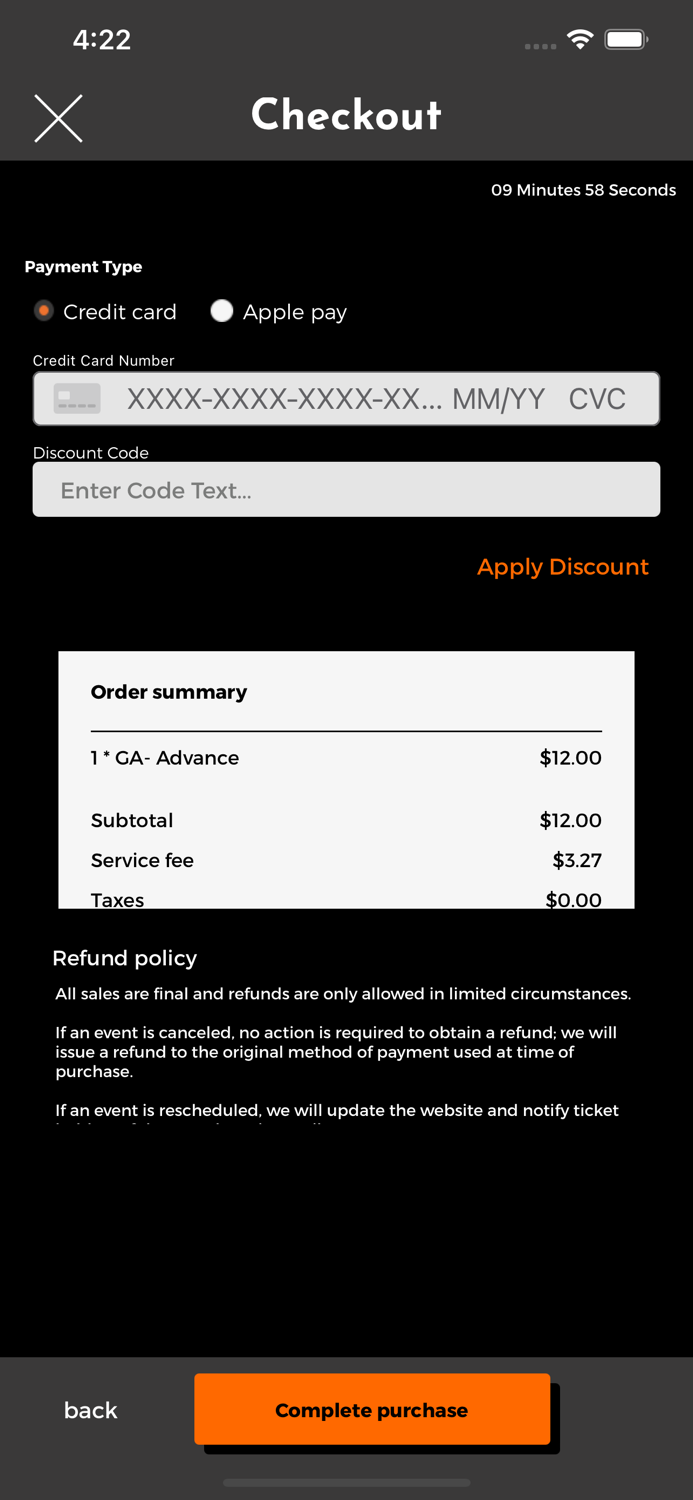Tap the Service fee row
Viewport: 693px width, 1500px height.
pyautogui.click(x=142, y=860)
